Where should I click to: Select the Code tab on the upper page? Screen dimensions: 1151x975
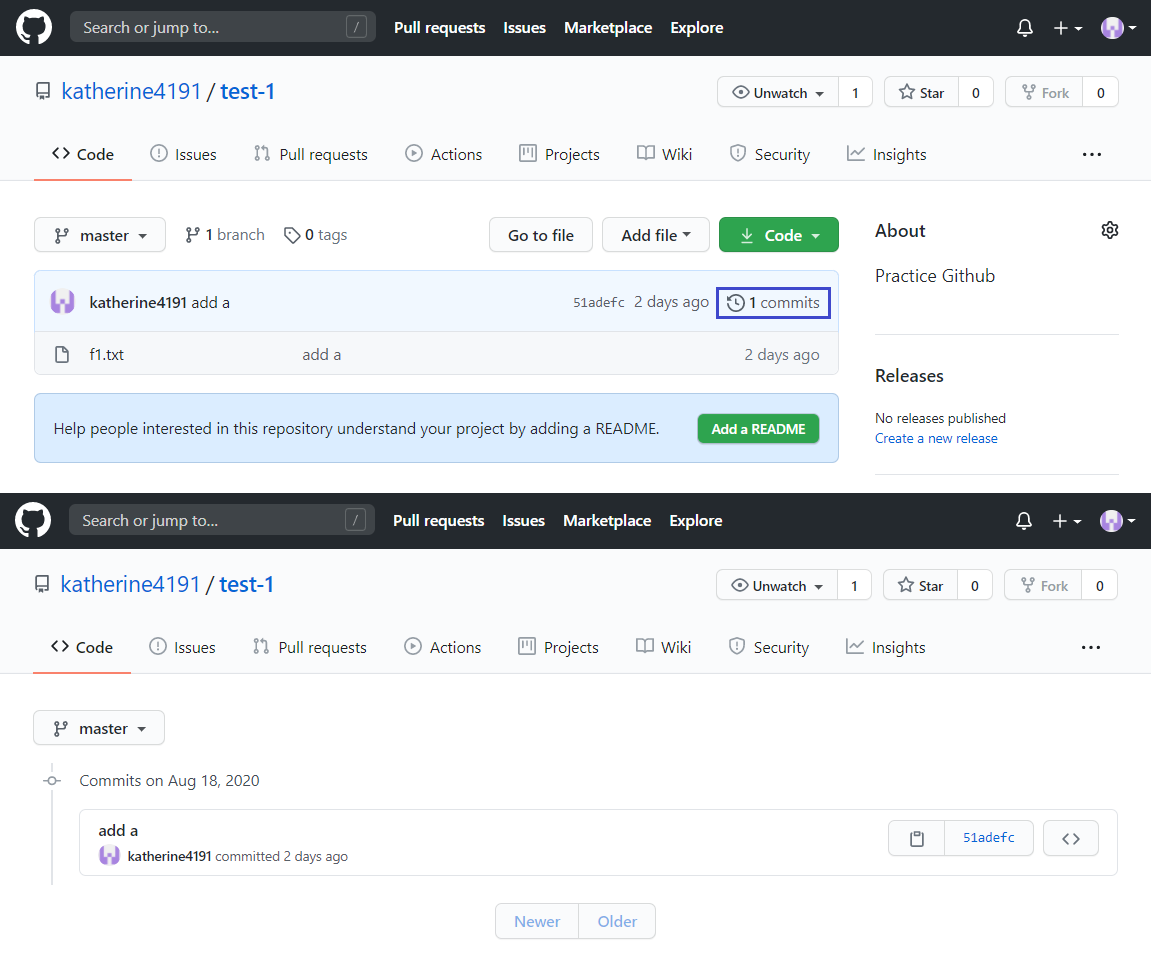point(83,154)
